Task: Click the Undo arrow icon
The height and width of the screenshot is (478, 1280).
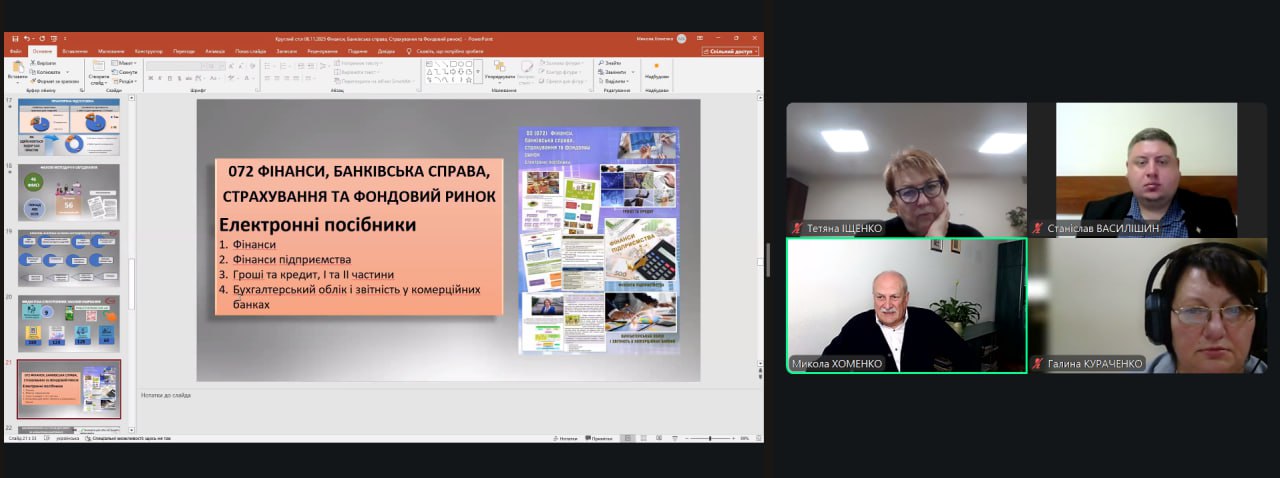Action: 25,39
